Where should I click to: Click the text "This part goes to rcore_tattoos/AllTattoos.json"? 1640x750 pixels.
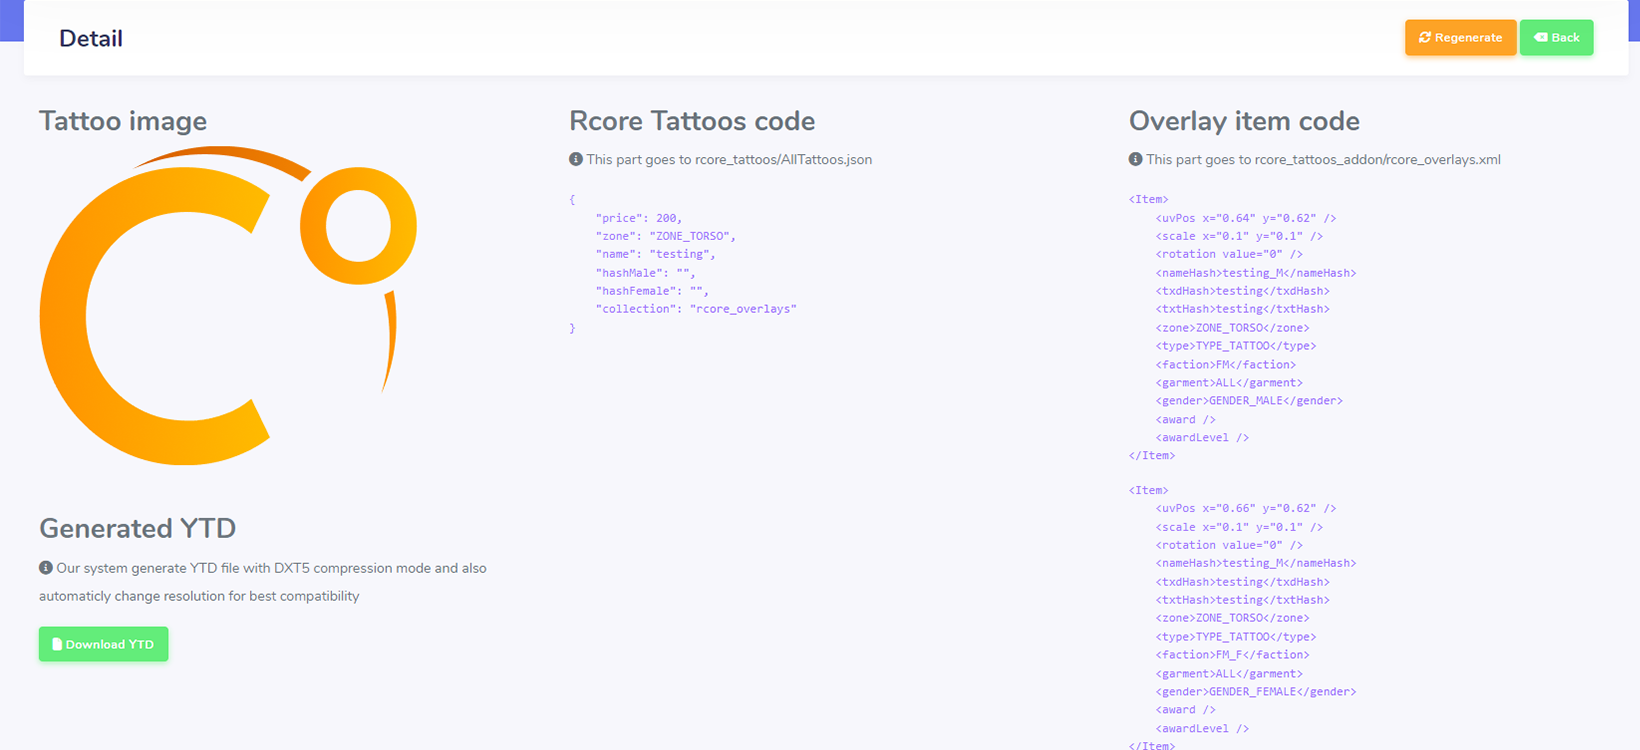click(729, 159)
